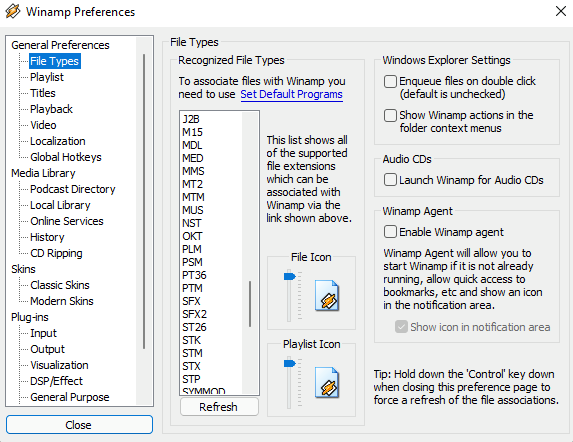The image size is (573, 442).
Task: Open Modern Skins page
Action: (62, 301)
